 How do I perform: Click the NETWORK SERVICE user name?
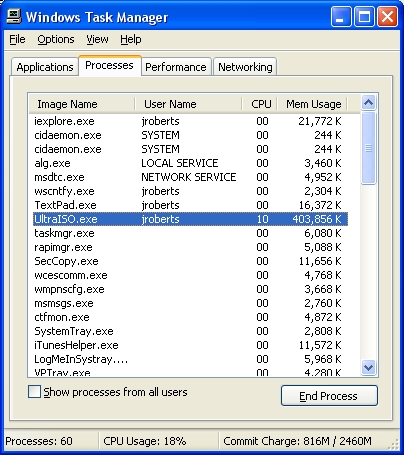189,177
